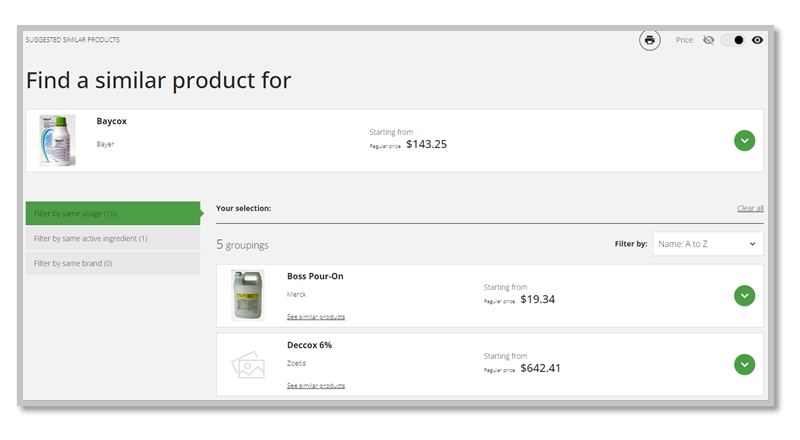
Task: Click the Clear all link
Action: point(750,209)
